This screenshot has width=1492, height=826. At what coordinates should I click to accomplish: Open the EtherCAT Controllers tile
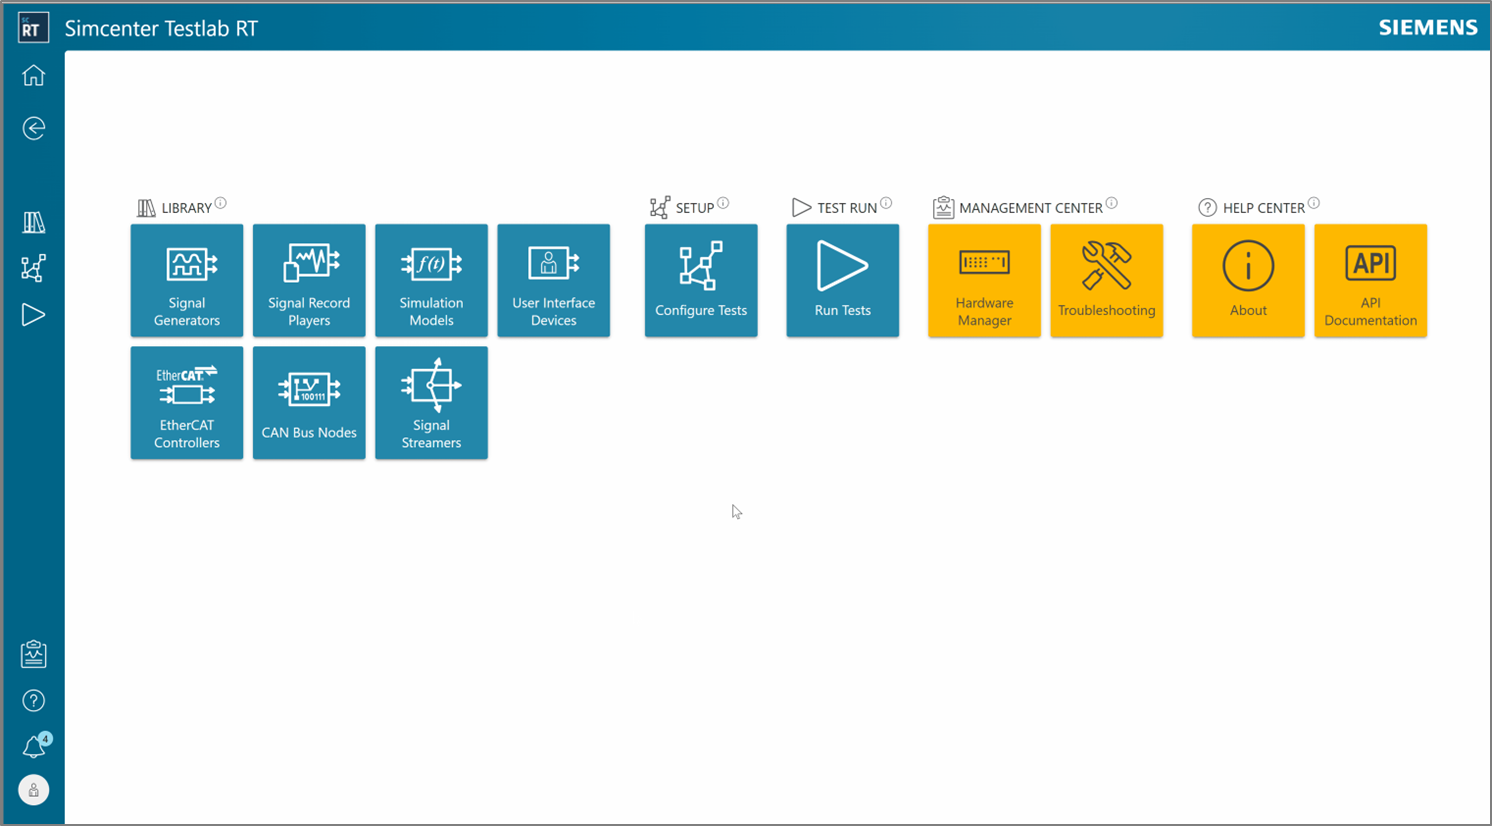[186, 403]
